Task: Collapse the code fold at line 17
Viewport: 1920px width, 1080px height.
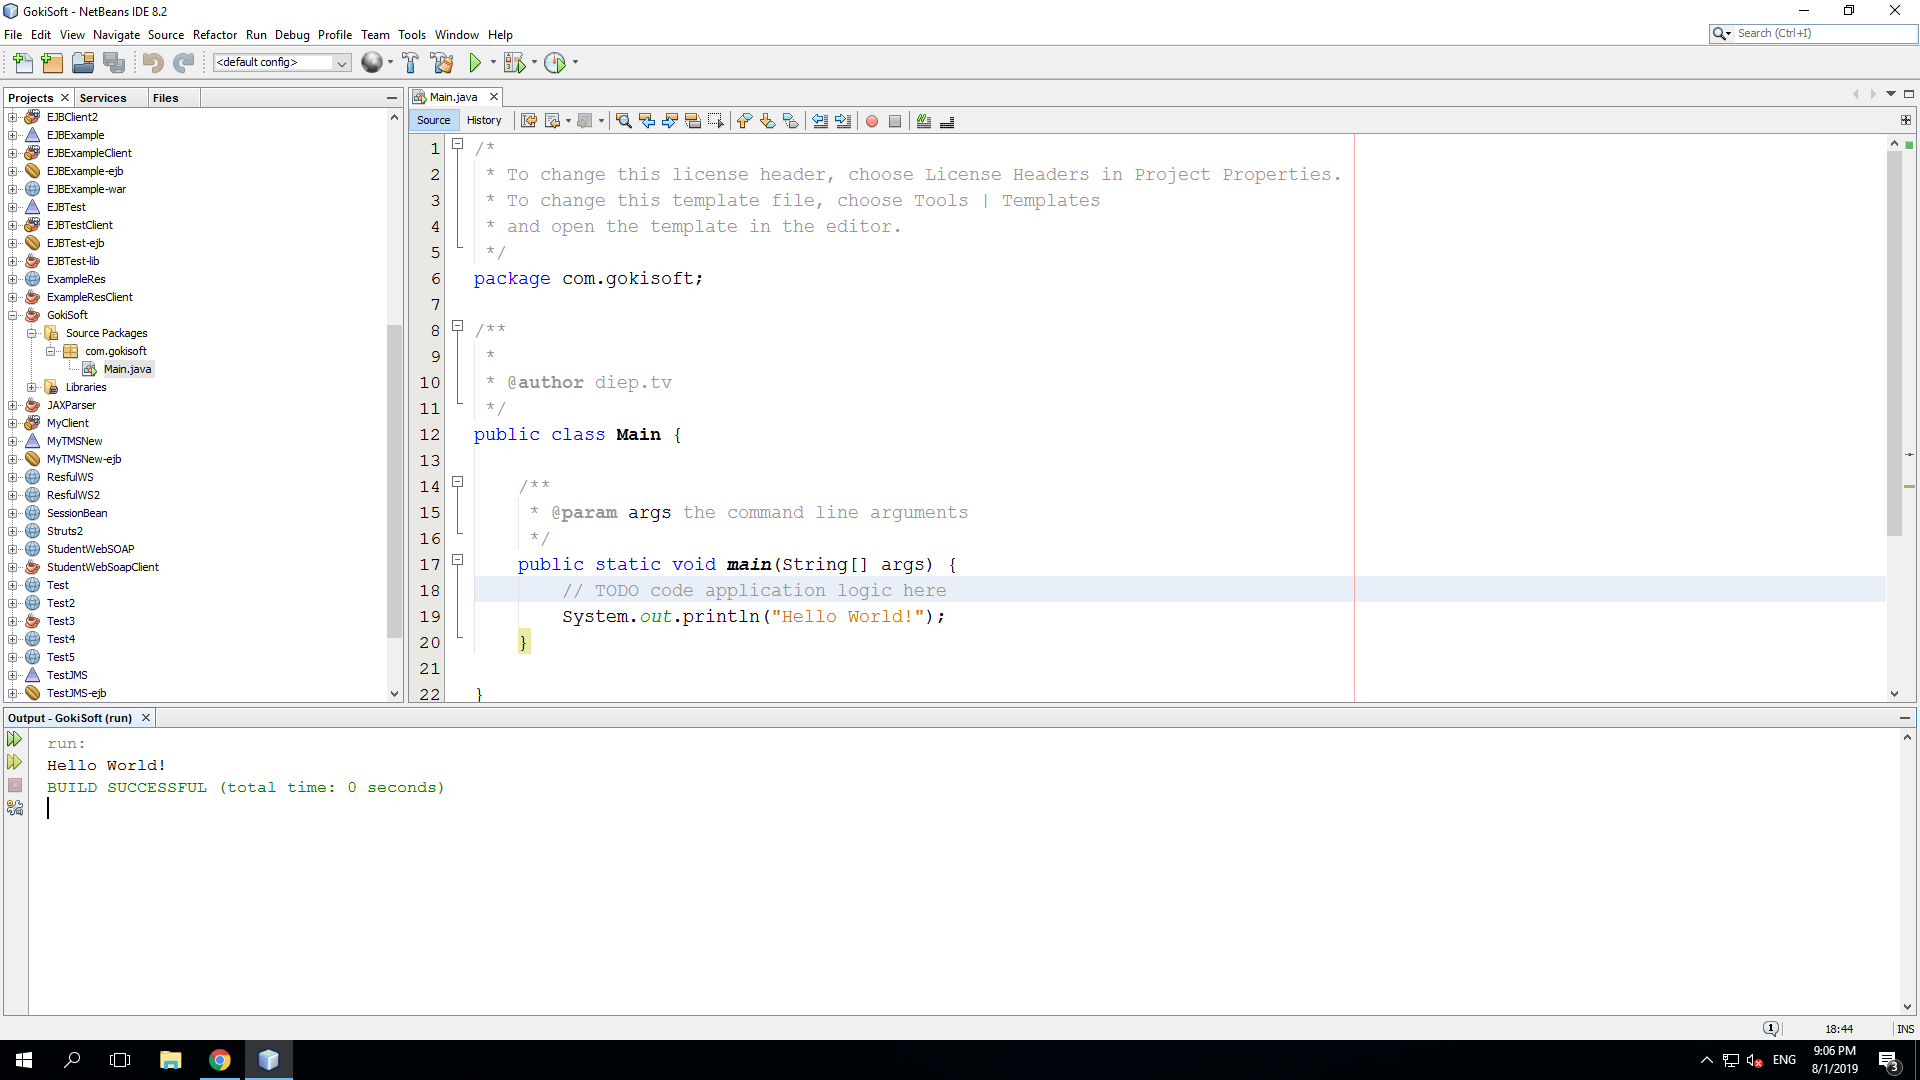Action: tap(458, 560)
